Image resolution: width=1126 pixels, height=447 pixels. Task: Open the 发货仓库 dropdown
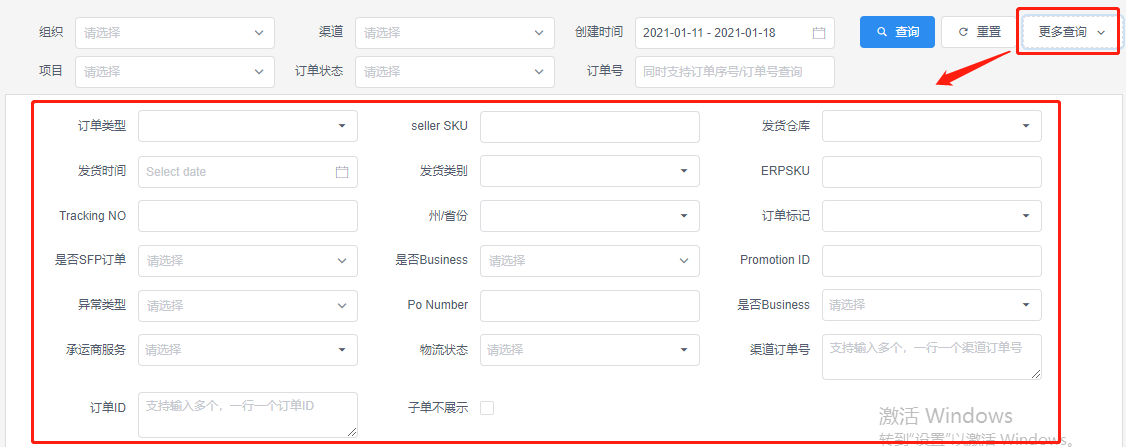(x=931, y=126)
